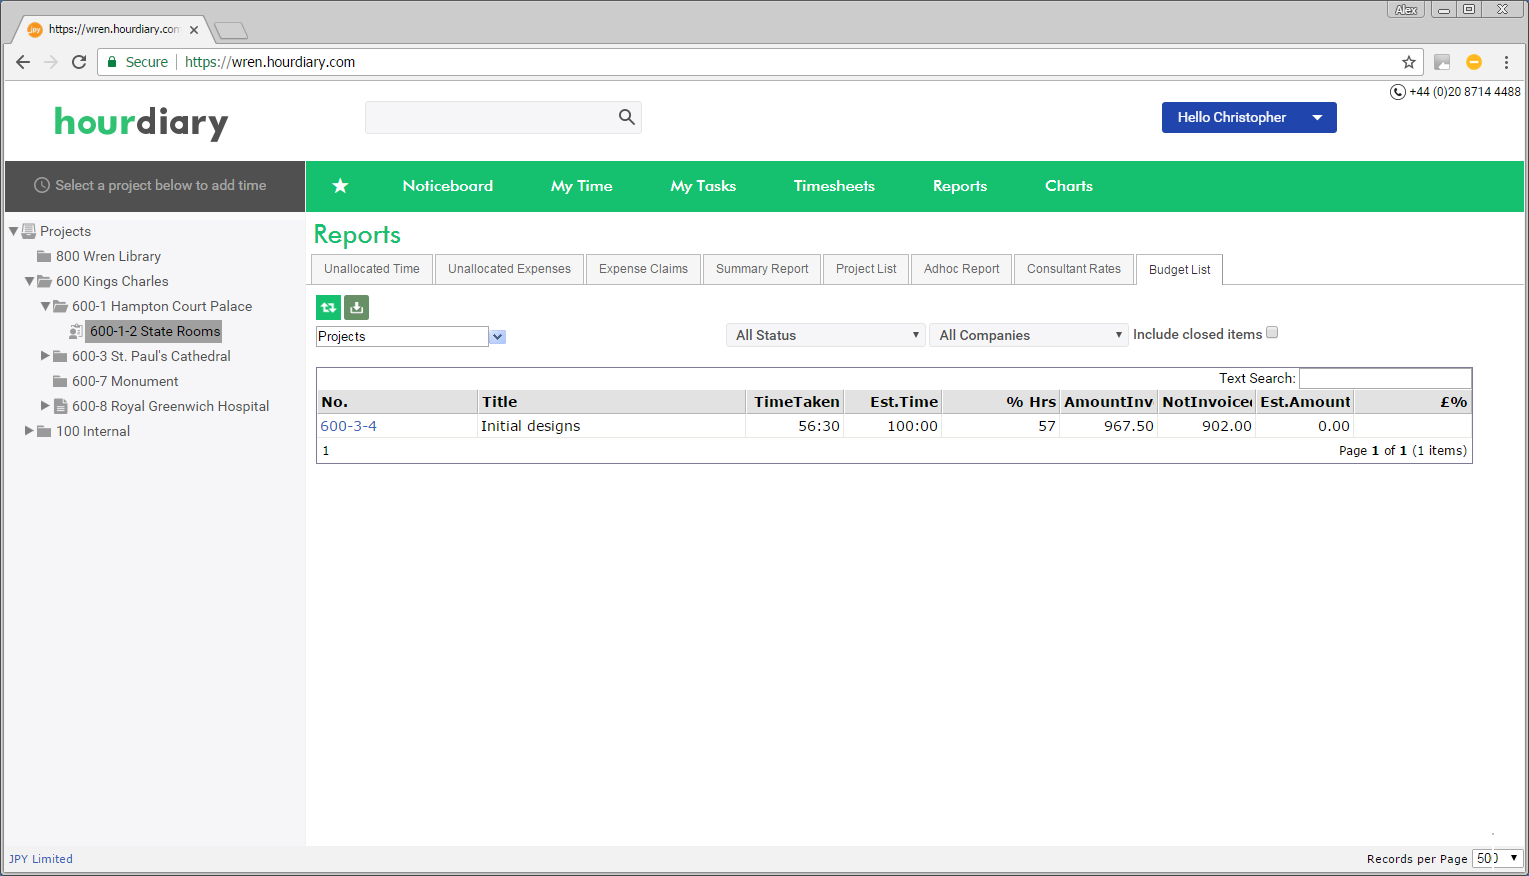Open task 600-3-4 from the table
Screen dimensions: 1529x876
pyautogui.click(x=347, y=425)
